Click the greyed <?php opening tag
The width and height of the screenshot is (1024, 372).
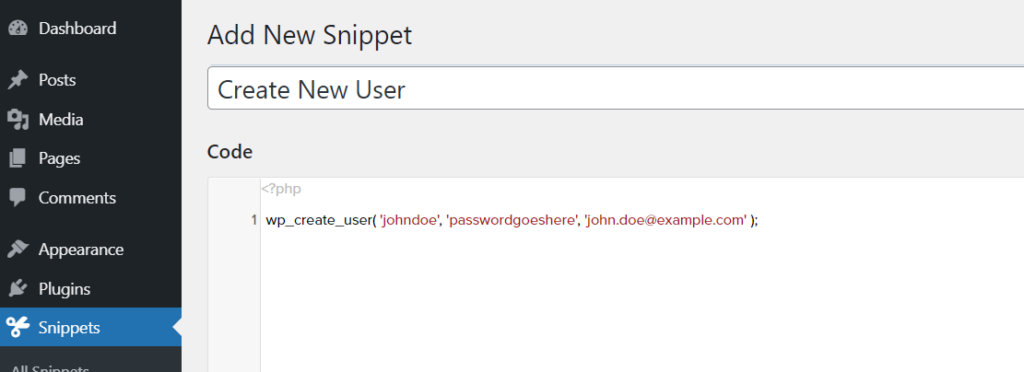(281, 189)
